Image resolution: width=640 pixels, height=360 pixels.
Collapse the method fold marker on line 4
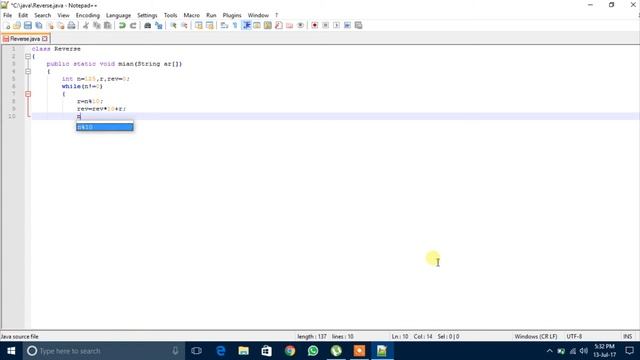28,71
